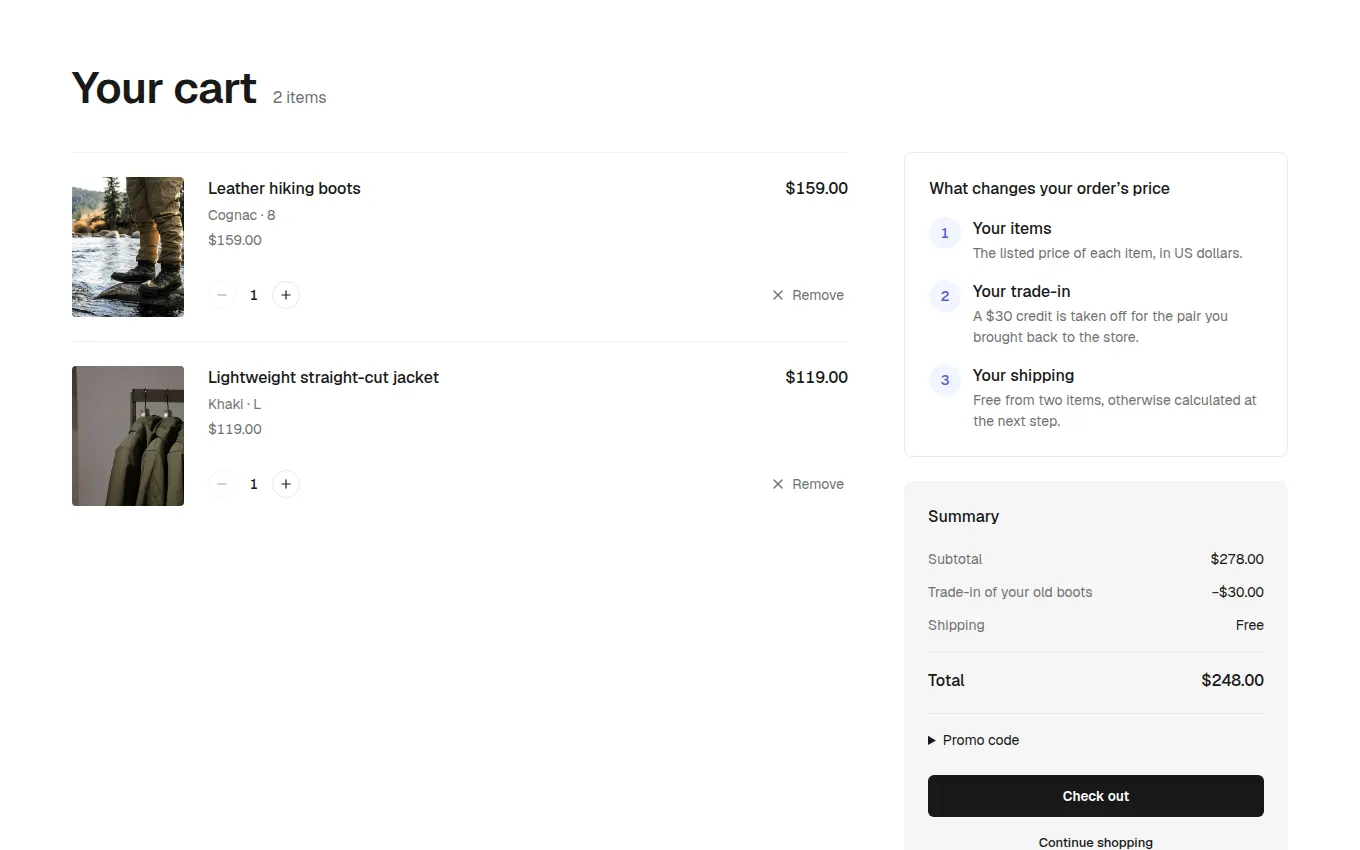Decrease hiking boots quantity with minus icon

click(x=222, y=295)
